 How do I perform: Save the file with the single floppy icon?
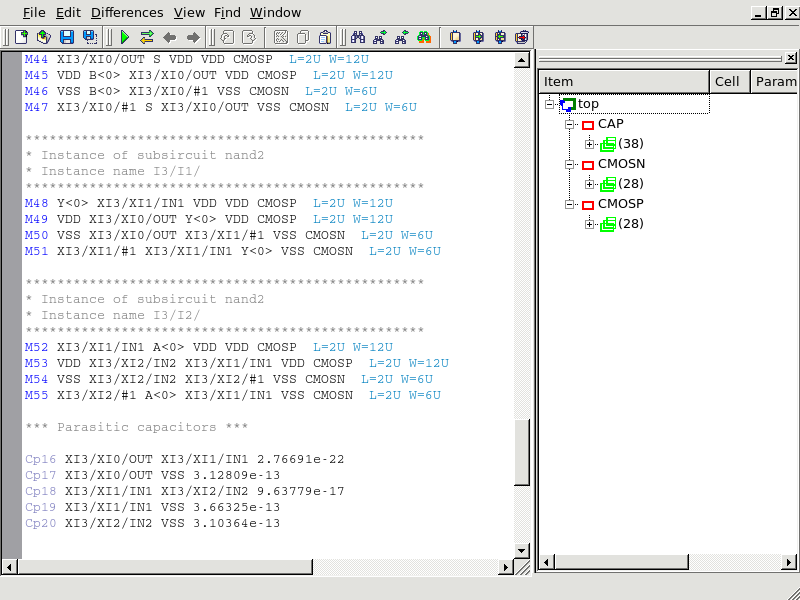click(x=67, y=37)
